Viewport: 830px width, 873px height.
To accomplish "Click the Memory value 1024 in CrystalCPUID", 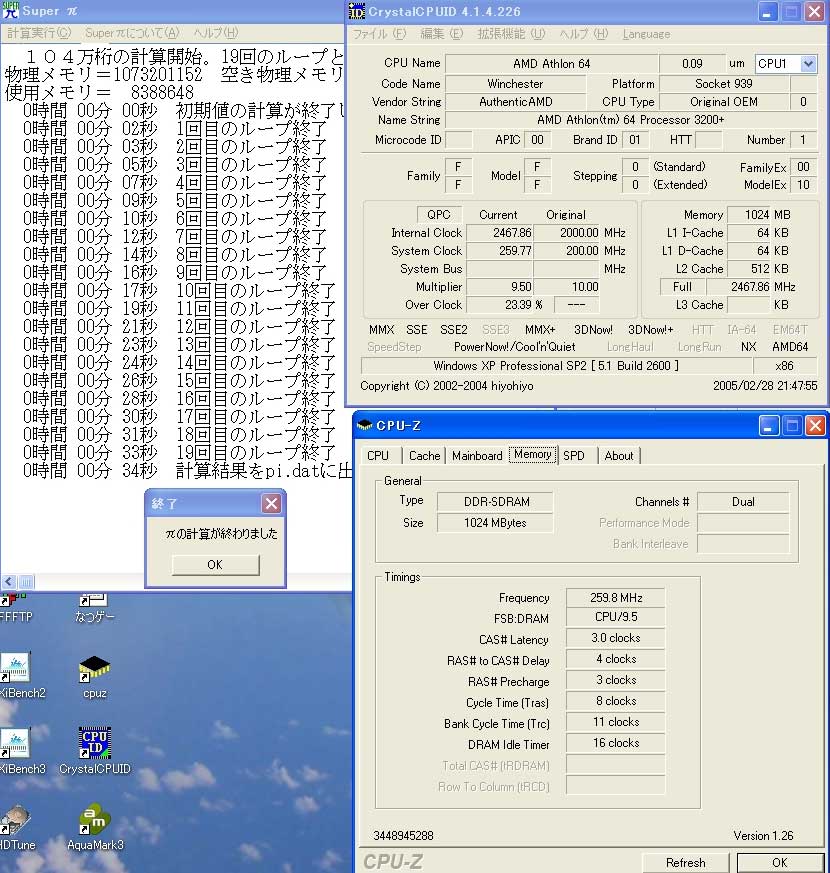I will [749, 215].
